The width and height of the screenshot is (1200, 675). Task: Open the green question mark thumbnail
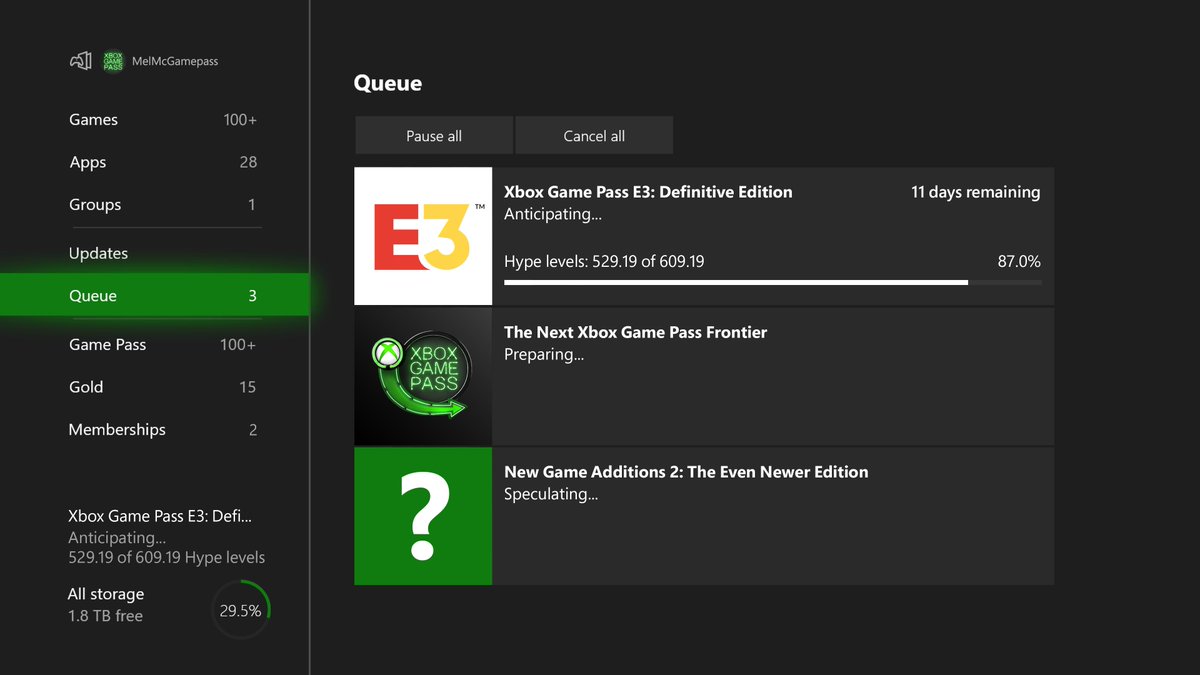(423, 516)
